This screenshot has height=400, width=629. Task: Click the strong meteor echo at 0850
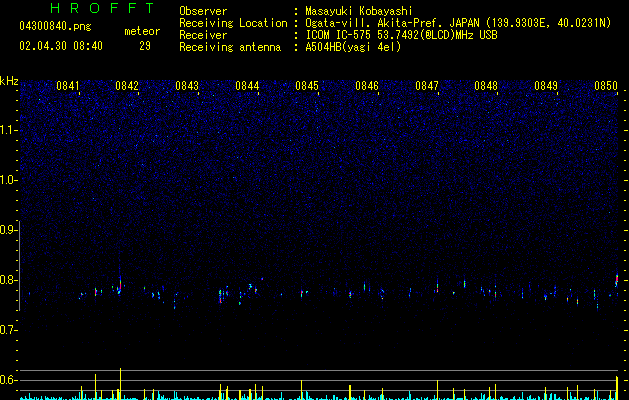tap(617, 280)
